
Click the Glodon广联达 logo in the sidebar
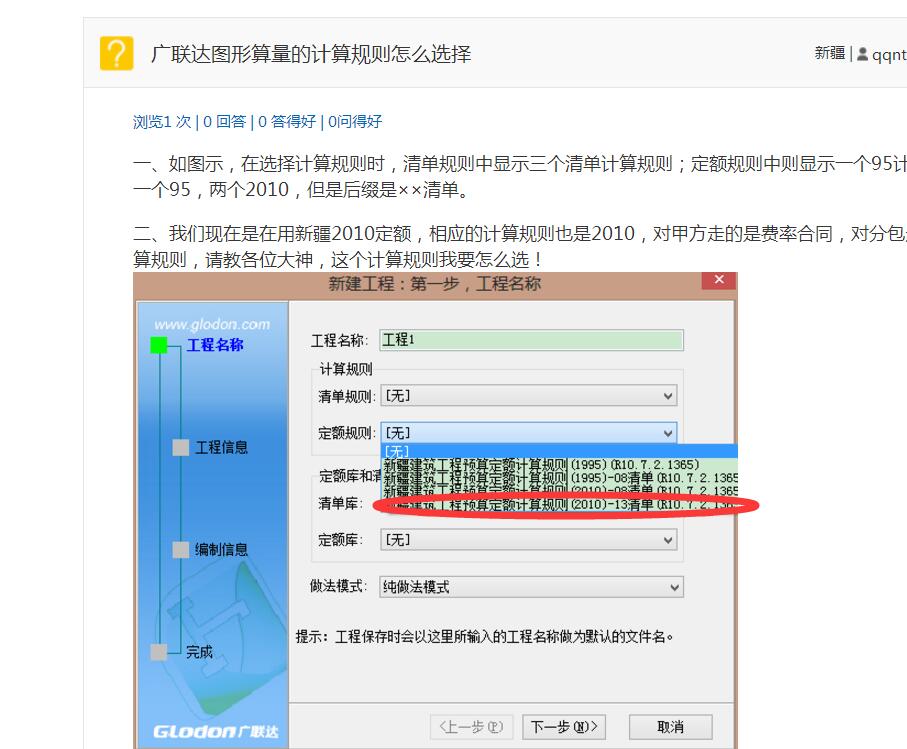click(216, 732)
